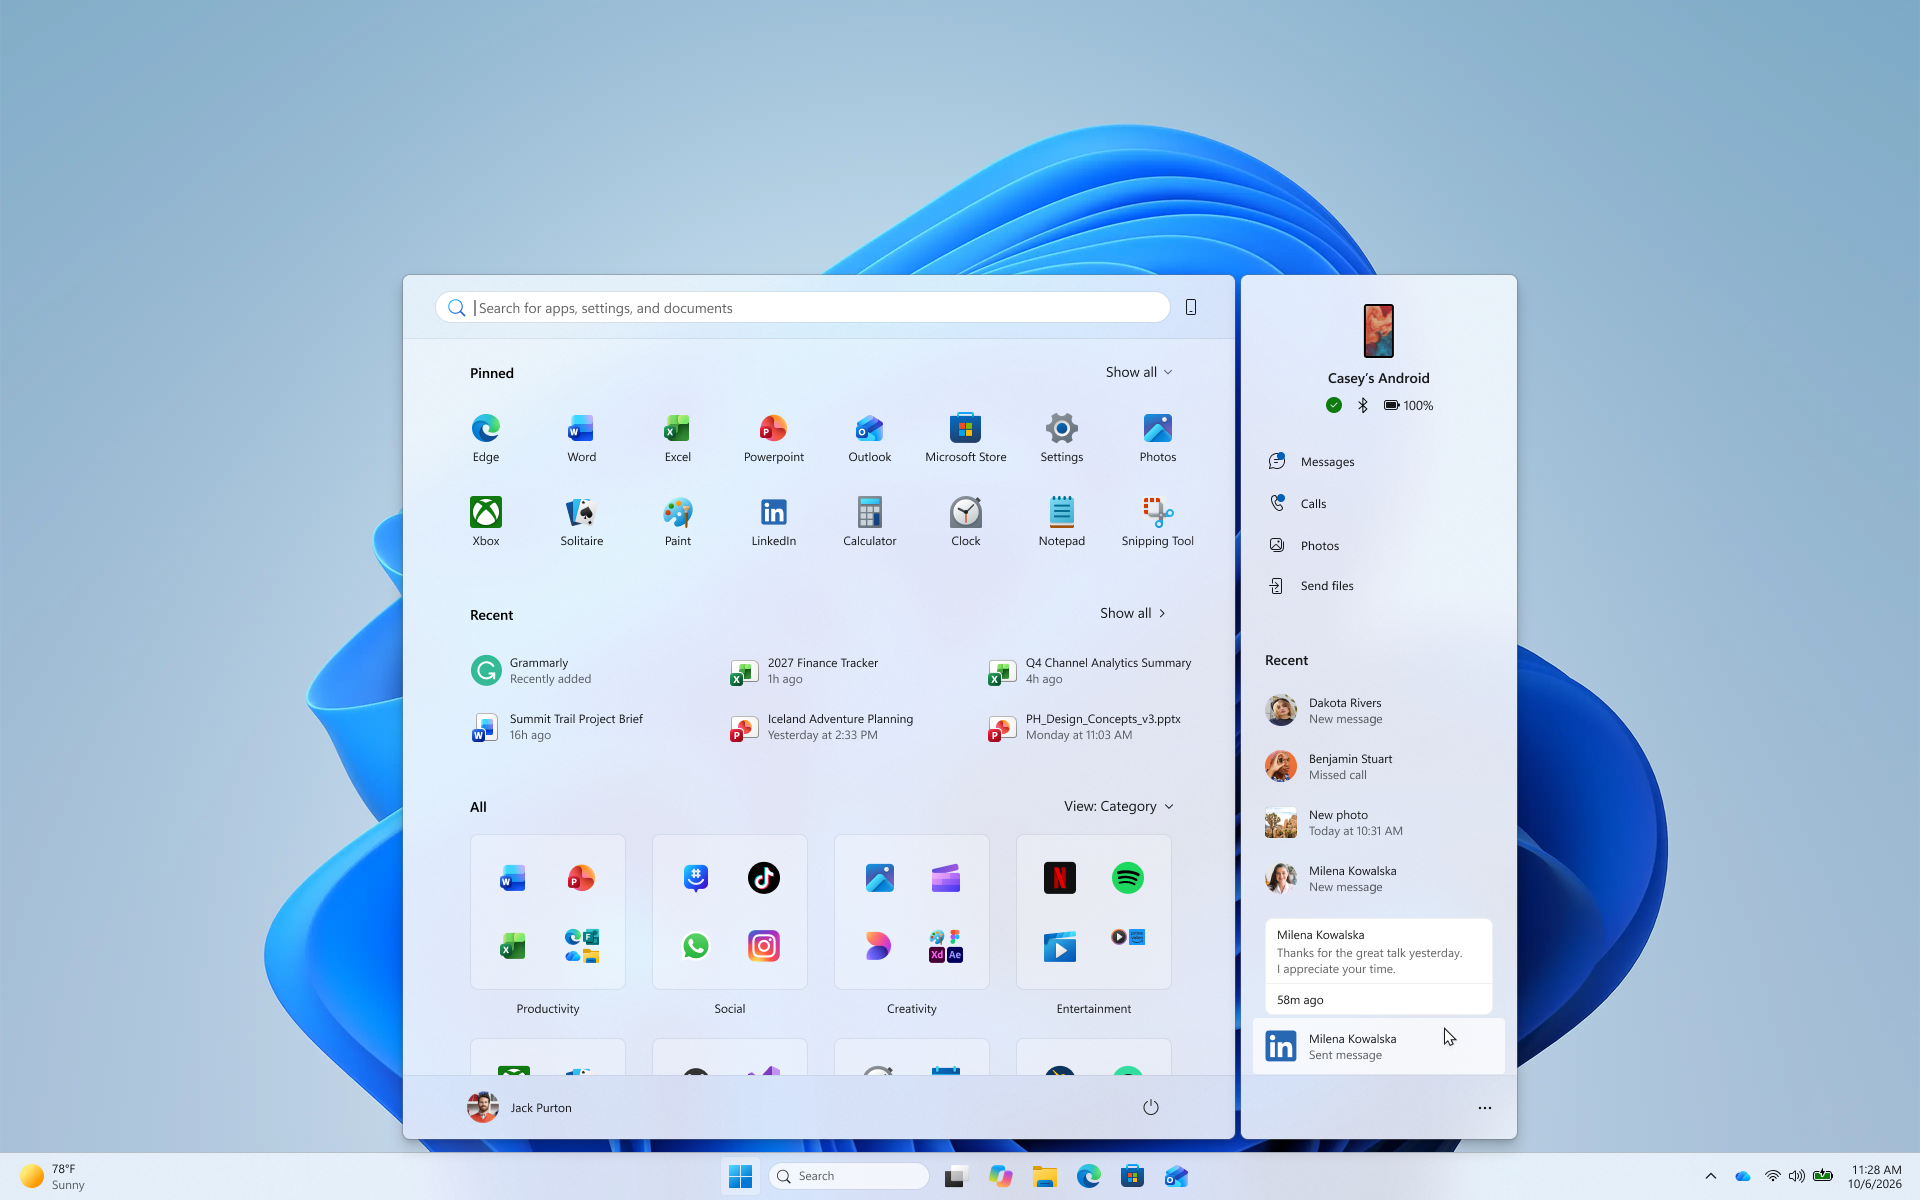Launch the pinned Photos app

(1158, 438)
